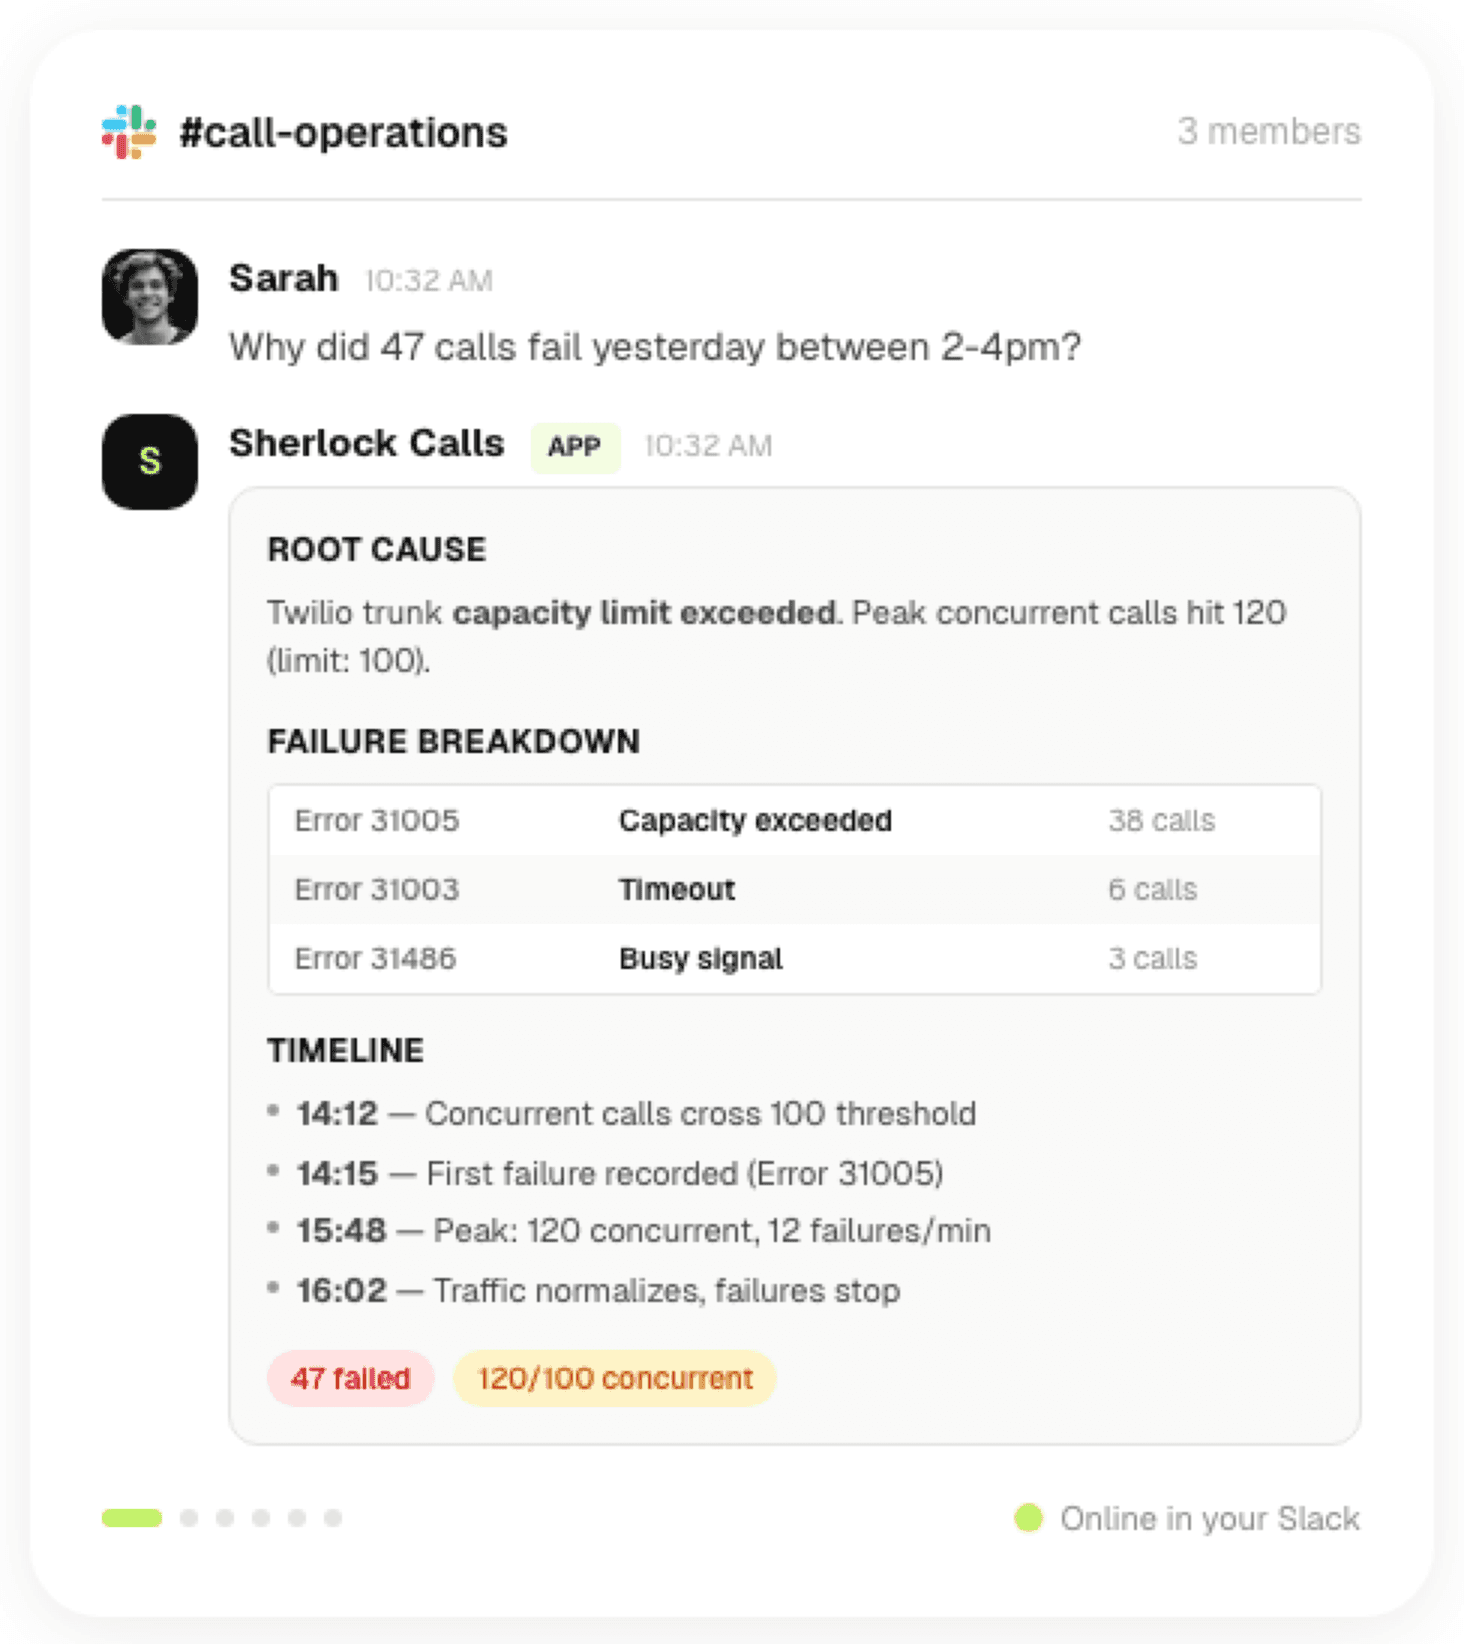
Task: Click the Sherlock Calls sender name
Action: coord(366,443)
